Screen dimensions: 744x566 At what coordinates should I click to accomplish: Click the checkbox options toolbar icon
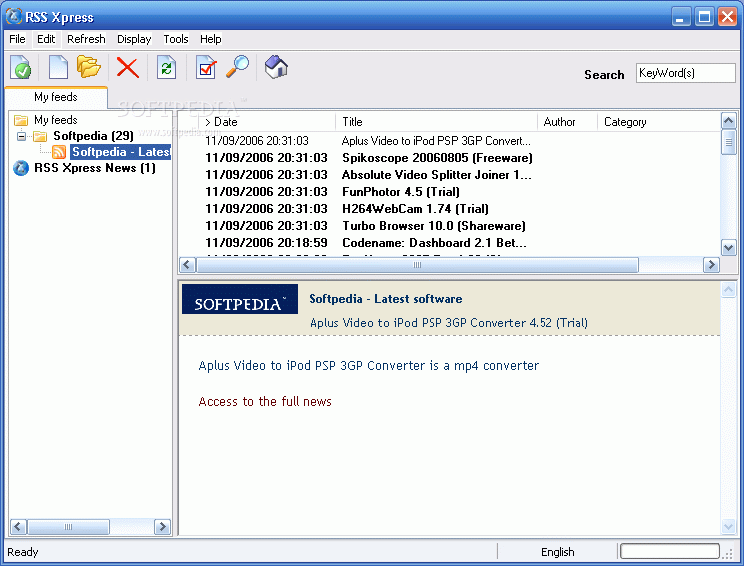[x=206, y=67]
